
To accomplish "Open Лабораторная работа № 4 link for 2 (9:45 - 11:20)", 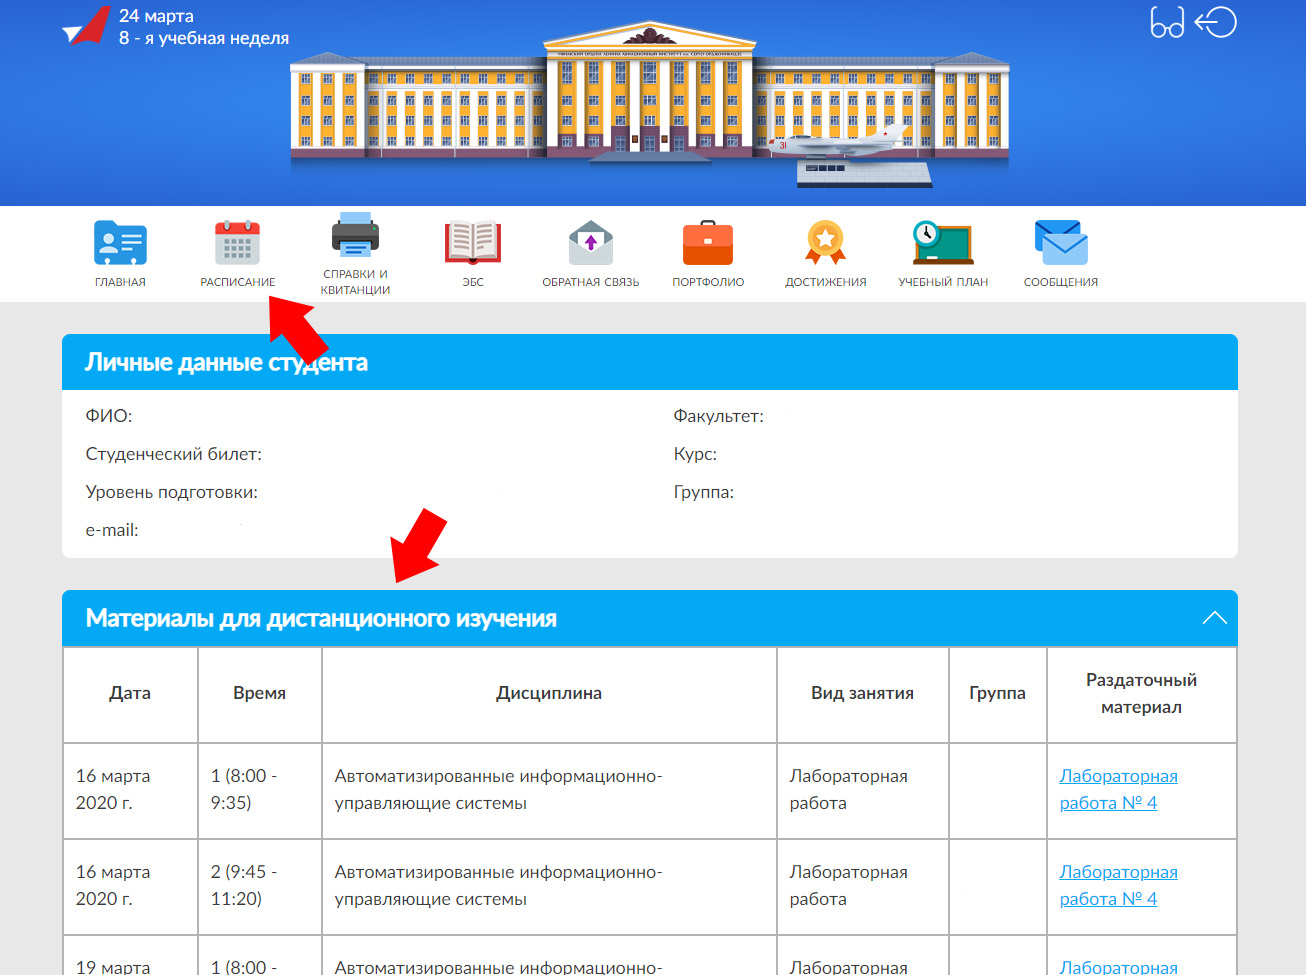I will tap(1118, 885).
